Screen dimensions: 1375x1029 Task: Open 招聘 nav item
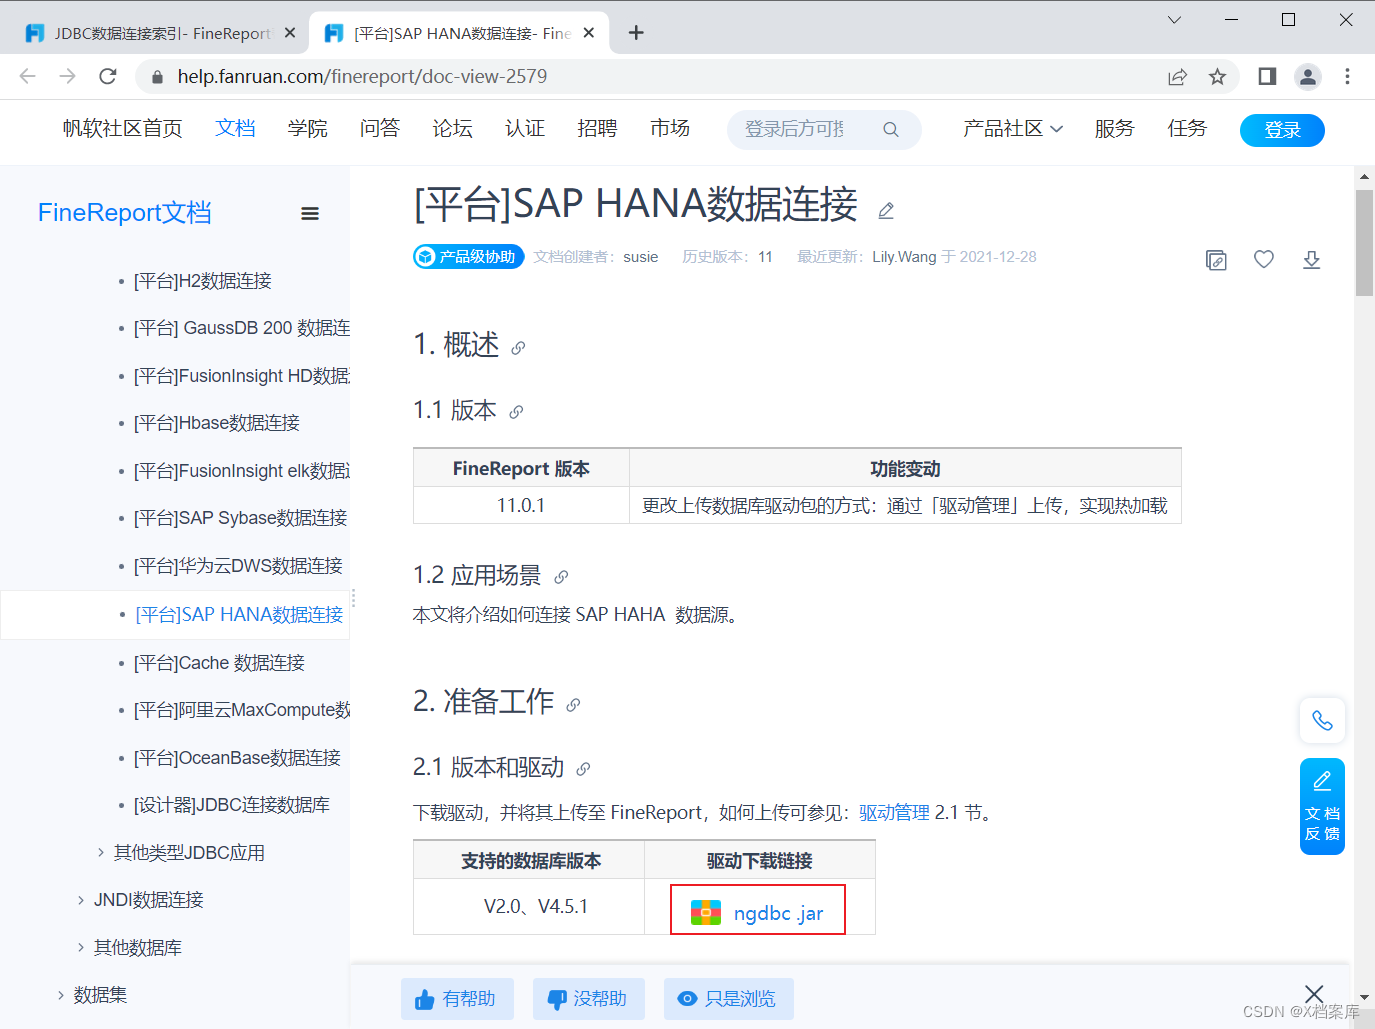(x=597, y=129)
